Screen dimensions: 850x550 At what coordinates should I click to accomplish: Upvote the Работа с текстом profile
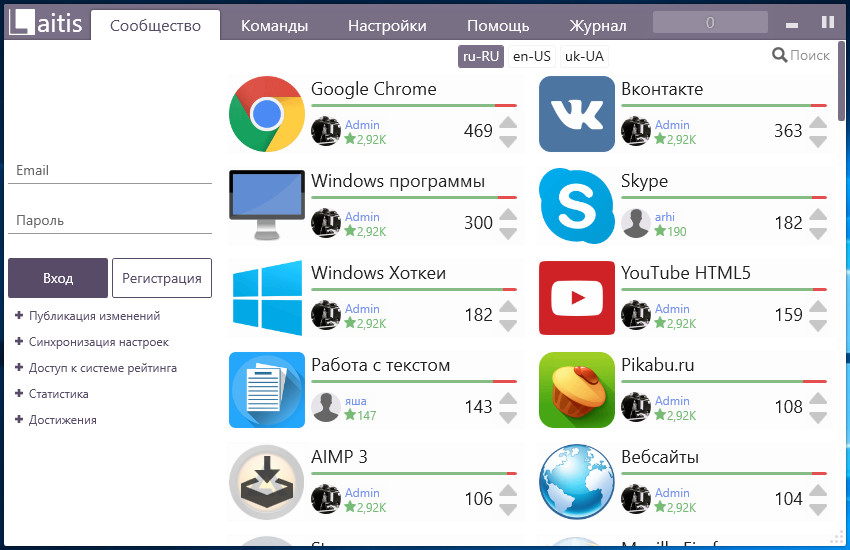(508, 399)
